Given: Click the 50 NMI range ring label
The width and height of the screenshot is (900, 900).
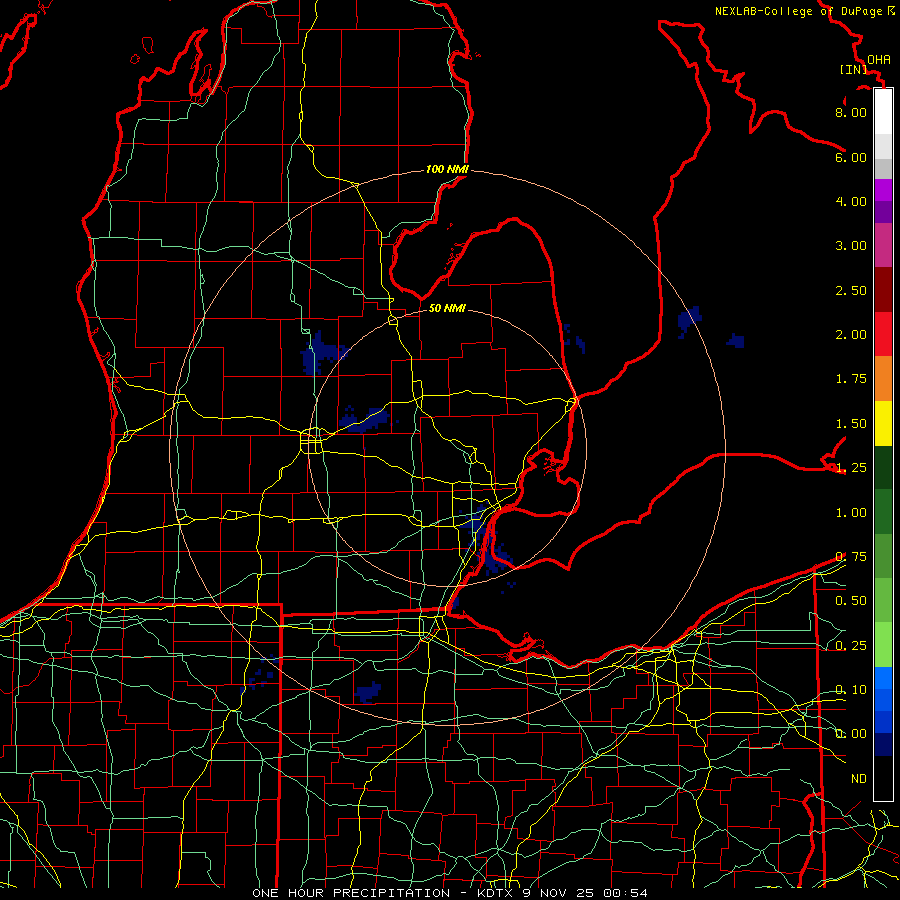Looking at the screenshot, I should pos(447,308).
